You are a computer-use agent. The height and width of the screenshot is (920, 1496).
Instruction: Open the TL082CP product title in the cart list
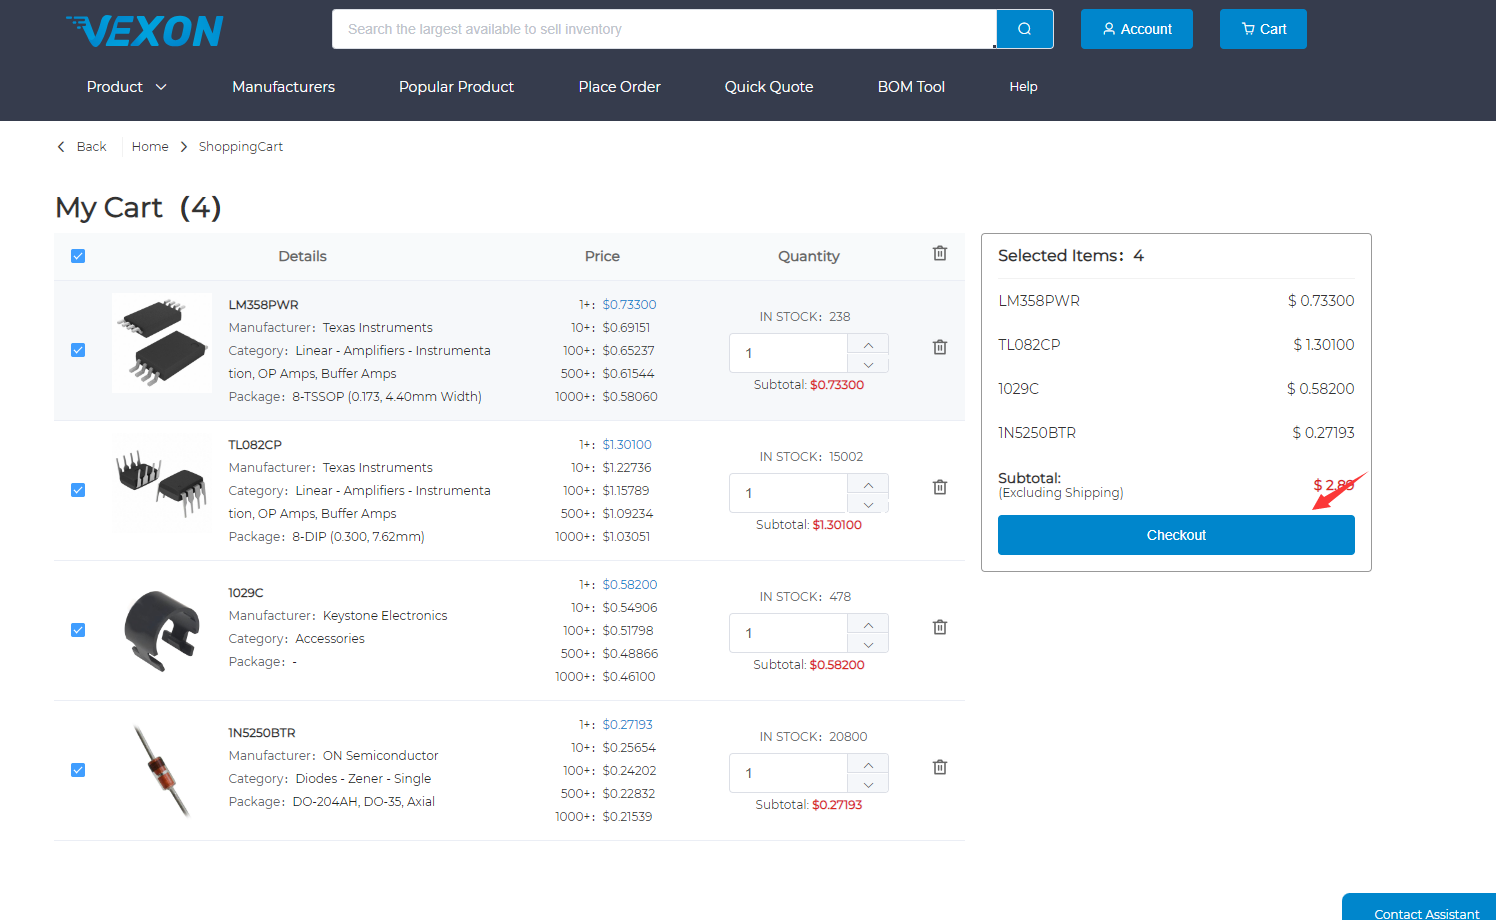point(255,445)
